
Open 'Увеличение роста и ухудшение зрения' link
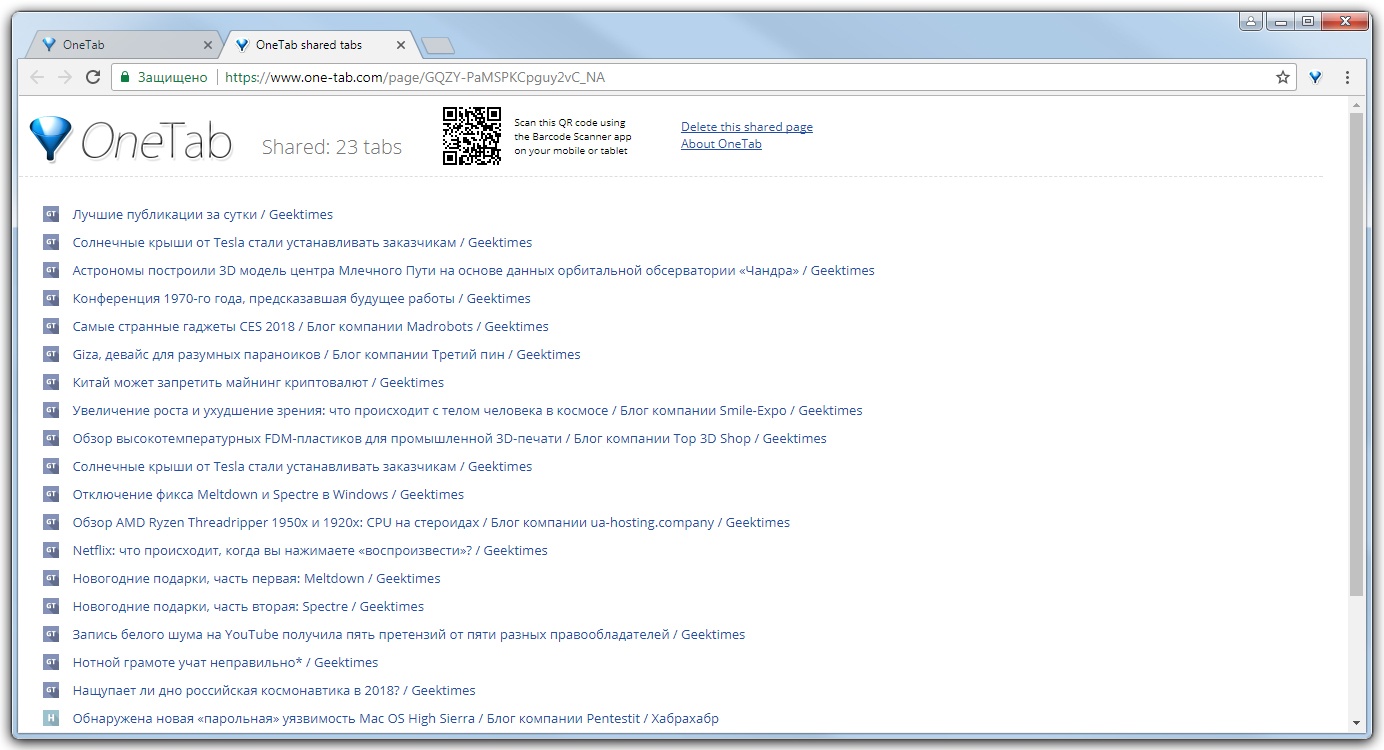pos(468,410)
